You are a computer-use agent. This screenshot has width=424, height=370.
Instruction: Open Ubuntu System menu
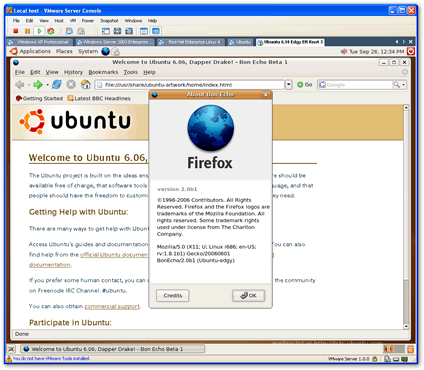88,51
